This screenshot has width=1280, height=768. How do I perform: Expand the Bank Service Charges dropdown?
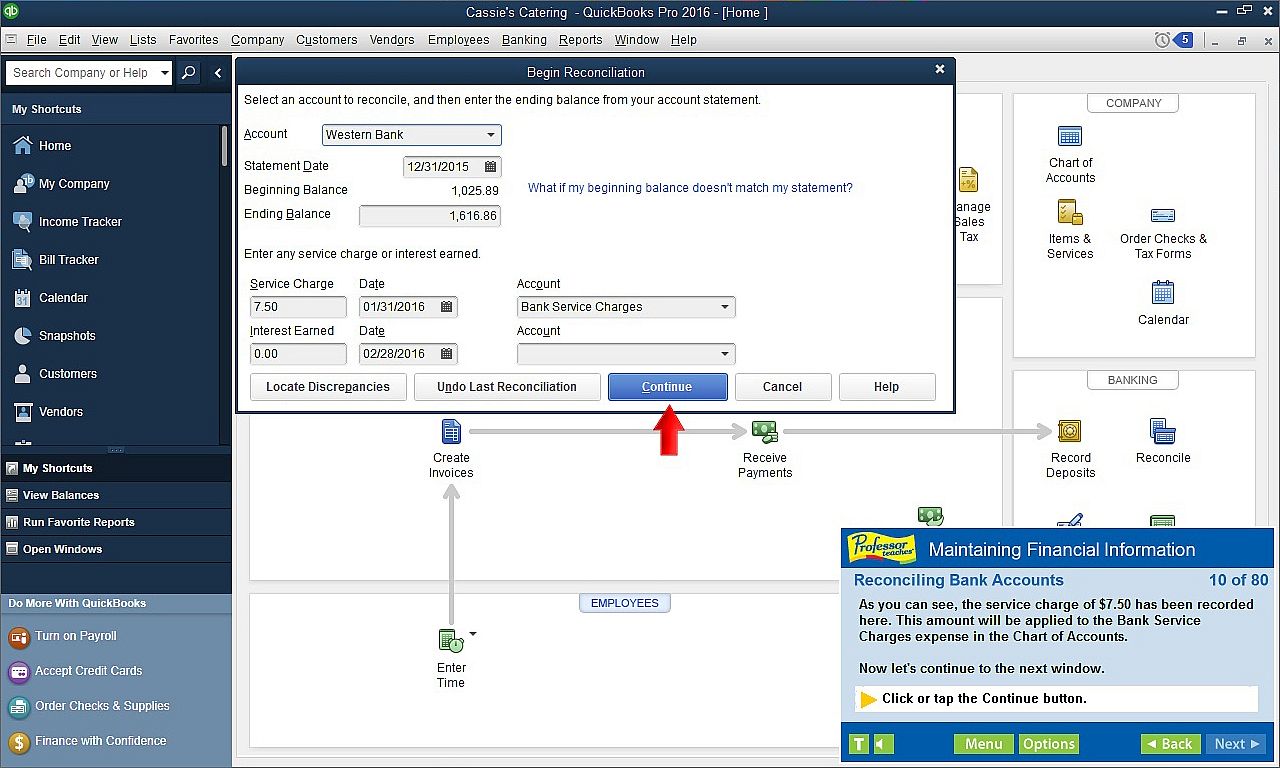[x=724, y=307]
